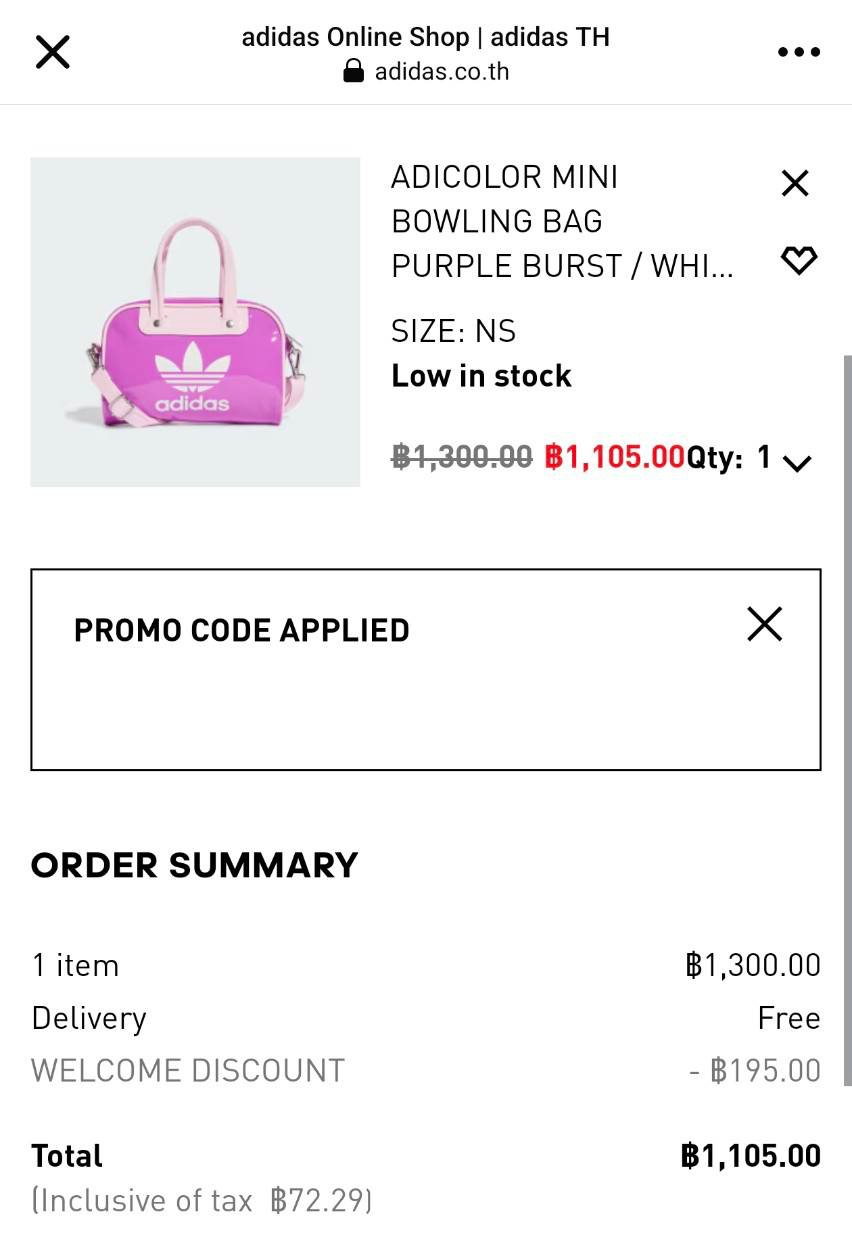
Task: Remove the bowling bag from cart
Action: pyautogui.click(x=794, y=183)
